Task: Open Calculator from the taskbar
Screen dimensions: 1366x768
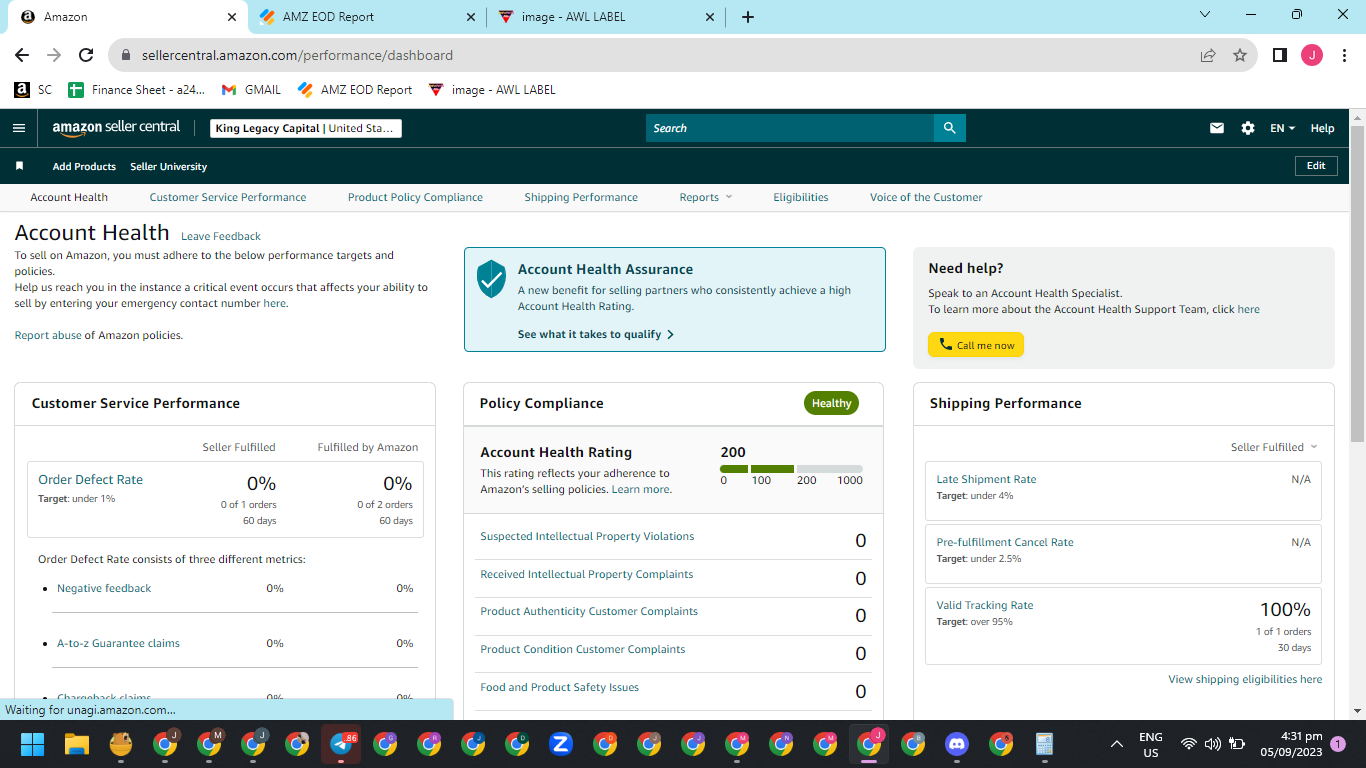Action: 1045,744
